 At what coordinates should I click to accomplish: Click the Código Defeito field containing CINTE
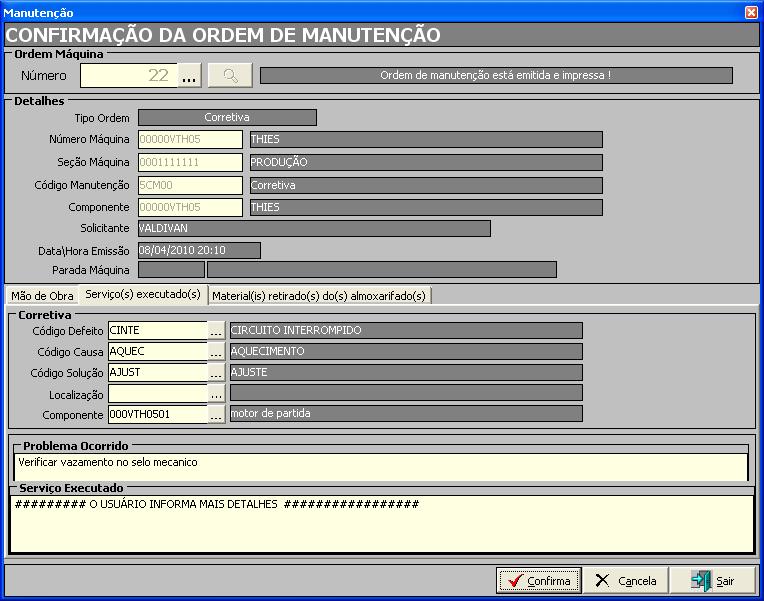coord(157,330)
